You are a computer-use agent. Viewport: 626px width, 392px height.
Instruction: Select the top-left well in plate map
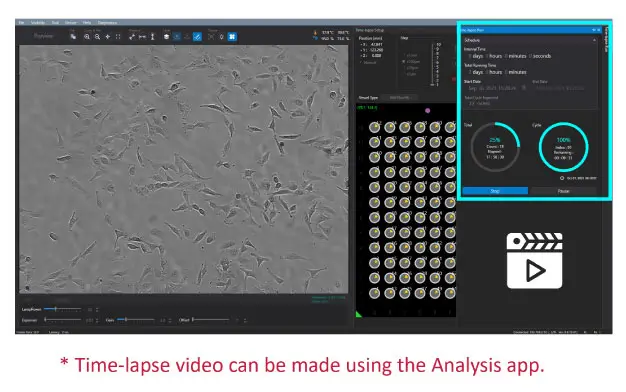(x=374, y=127)
